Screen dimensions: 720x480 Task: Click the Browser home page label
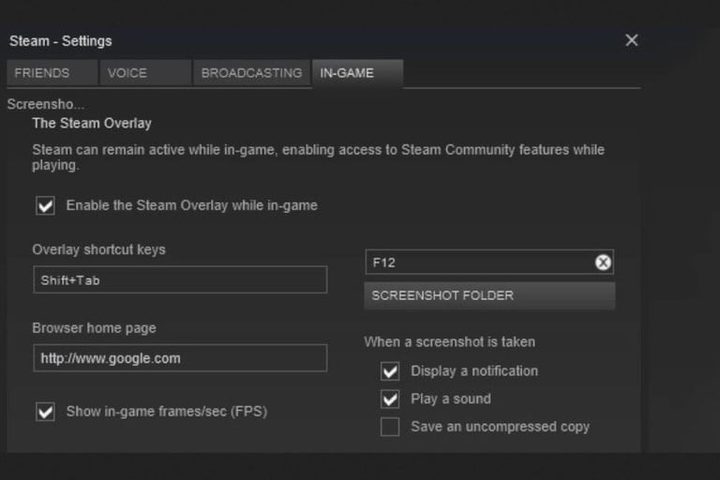point(94,328)
